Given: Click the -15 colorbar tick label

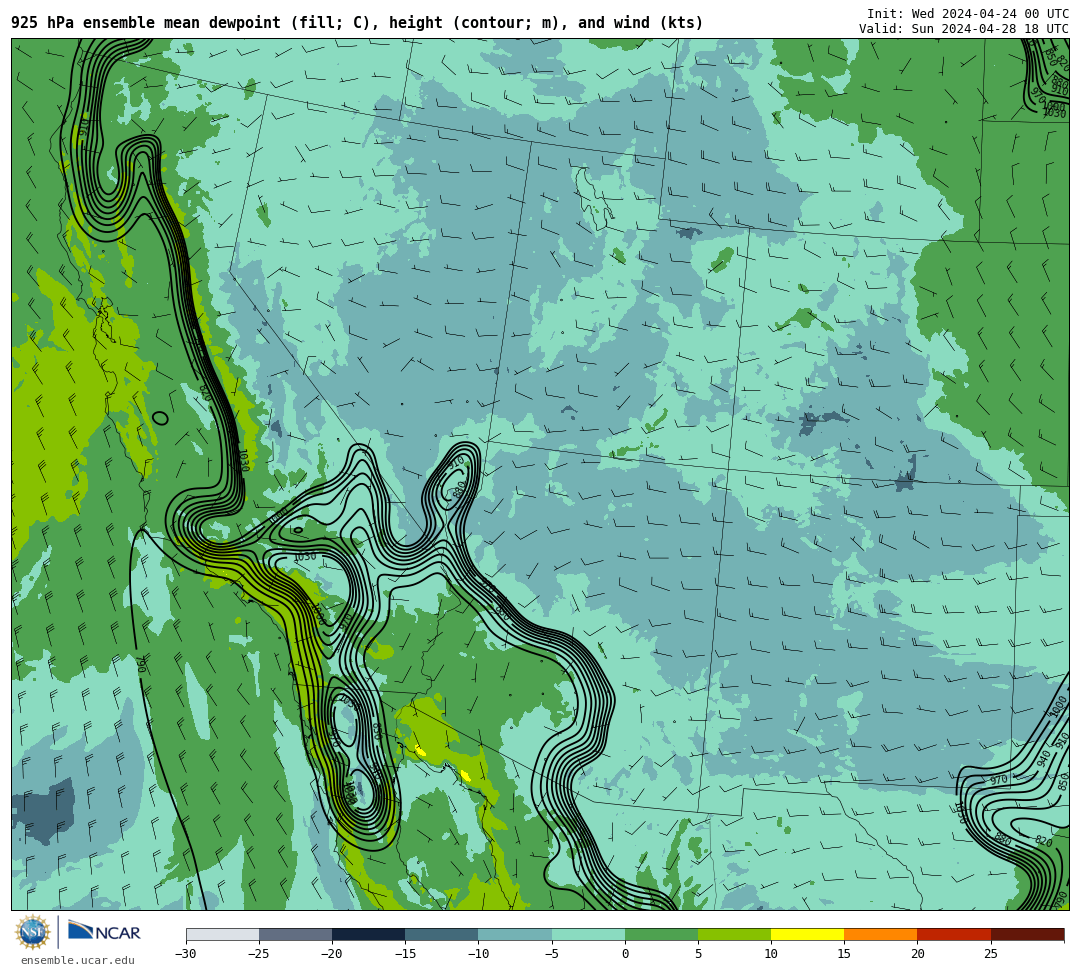Looking at the screenshot, I should tap(405, 954).
